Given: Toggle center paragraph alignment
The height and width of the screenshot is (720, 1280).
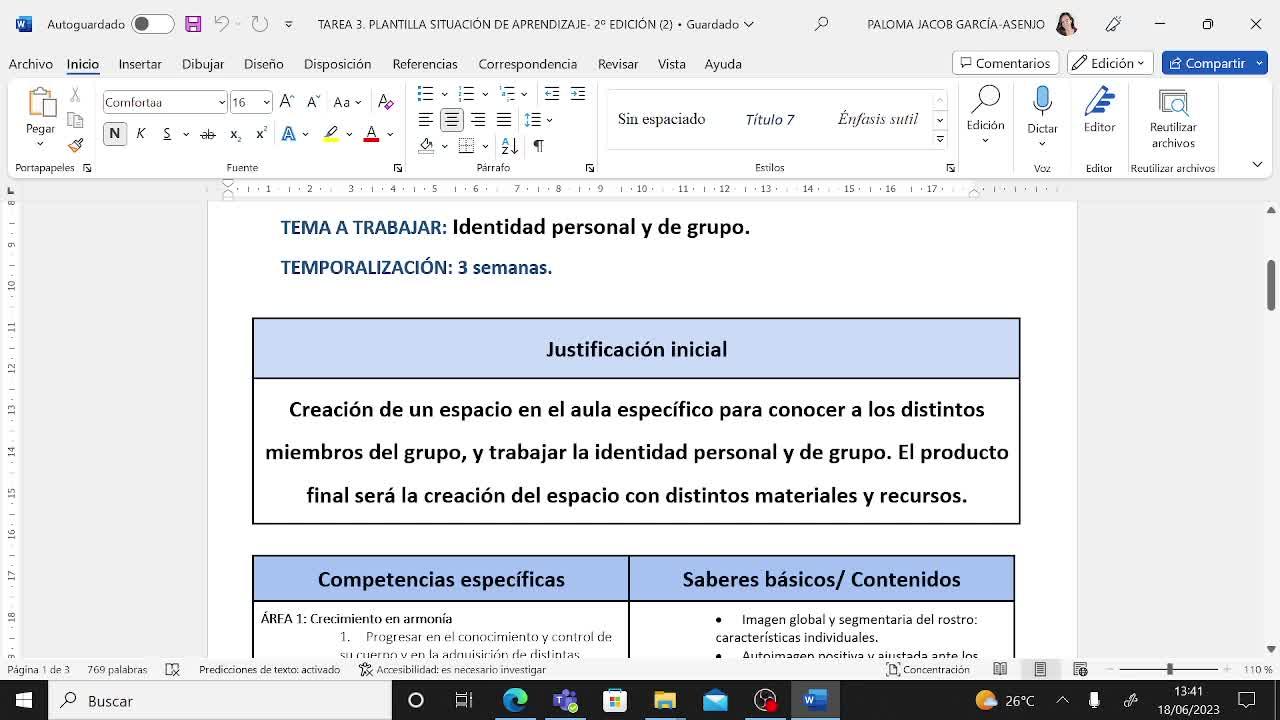Looking at the screenshot, I should tap(452, 120).
